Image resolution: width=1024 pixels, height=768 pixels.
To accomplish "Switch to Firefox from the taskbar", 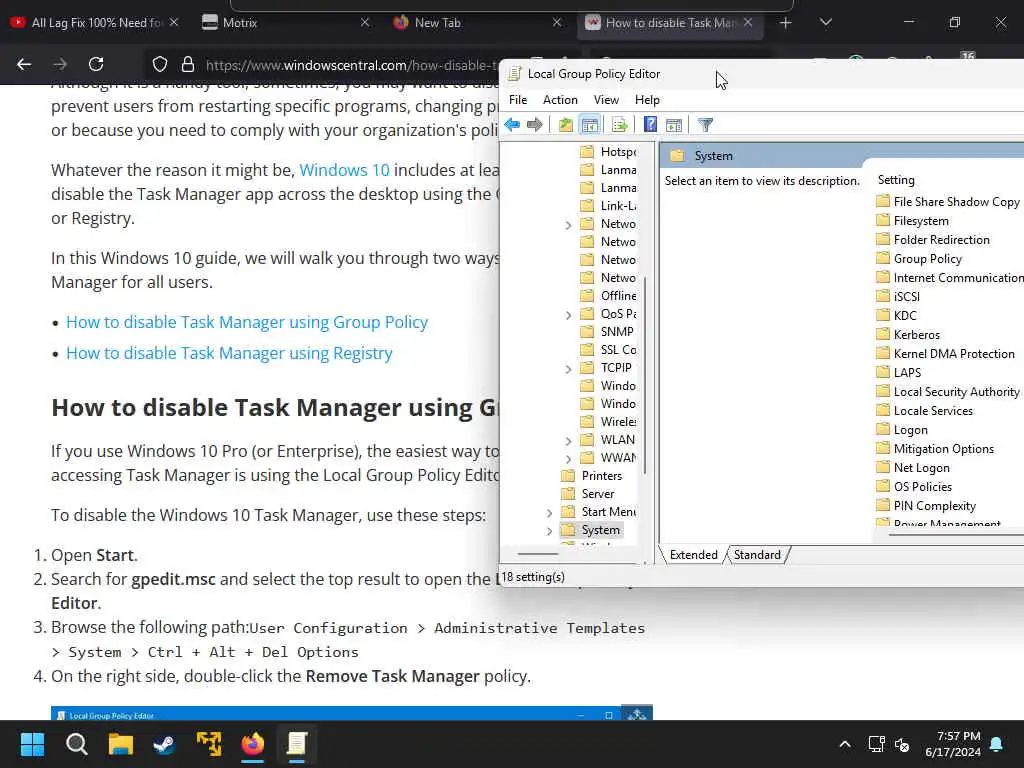I will [253, 744].
